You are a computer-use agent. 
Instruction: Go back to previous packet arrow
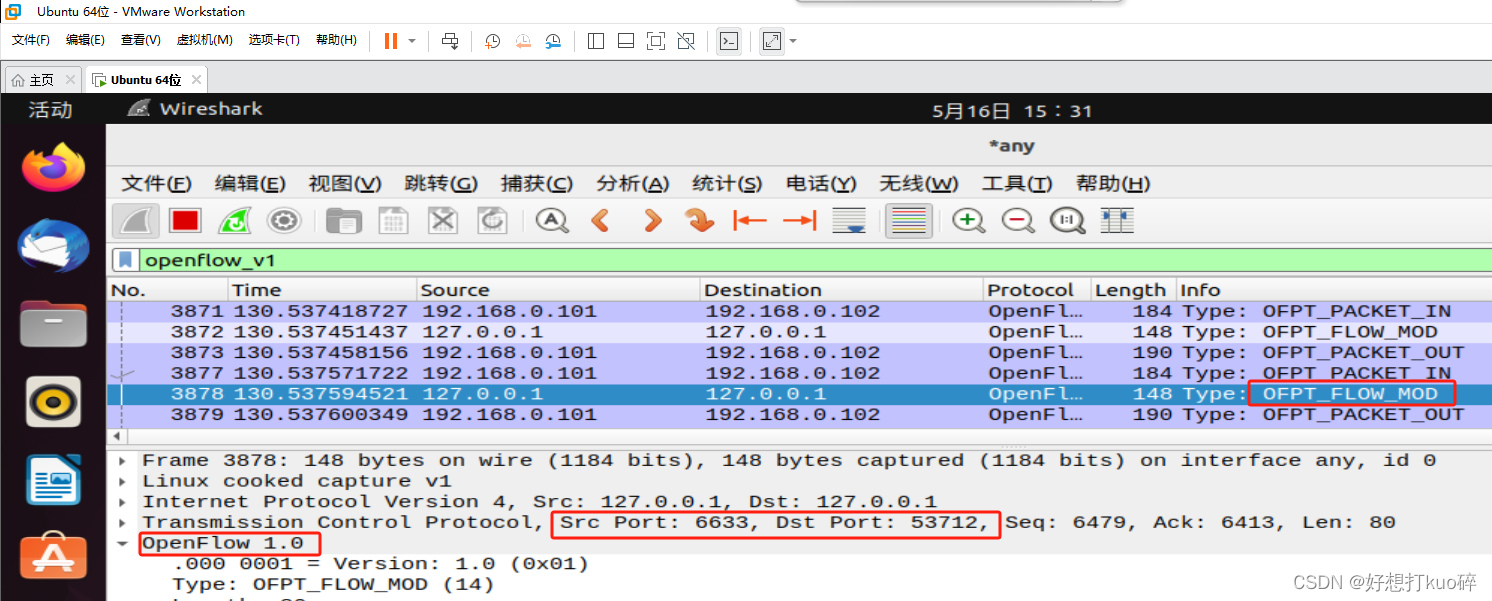601,220
